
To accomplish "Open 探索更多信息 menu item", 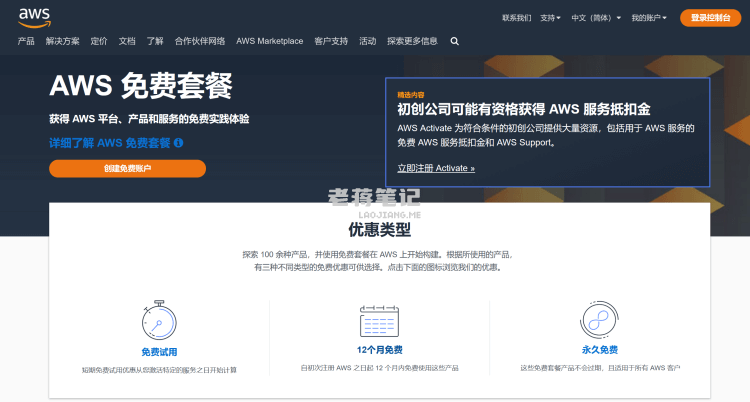I will (412, 41).
